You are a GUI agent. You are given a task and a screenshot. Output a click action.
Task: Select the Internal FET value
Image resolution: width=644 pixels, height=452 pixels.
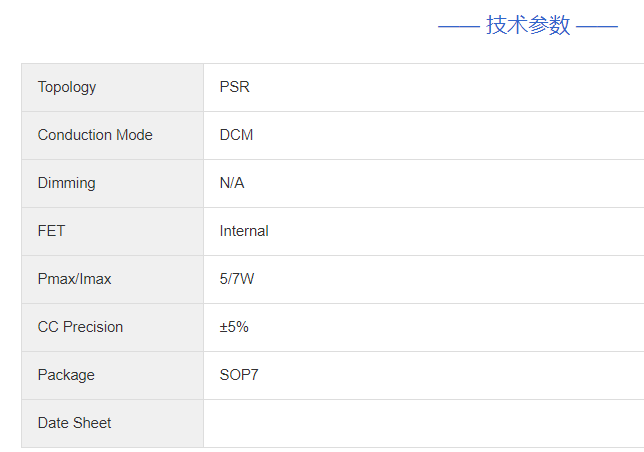pos(244,231)
